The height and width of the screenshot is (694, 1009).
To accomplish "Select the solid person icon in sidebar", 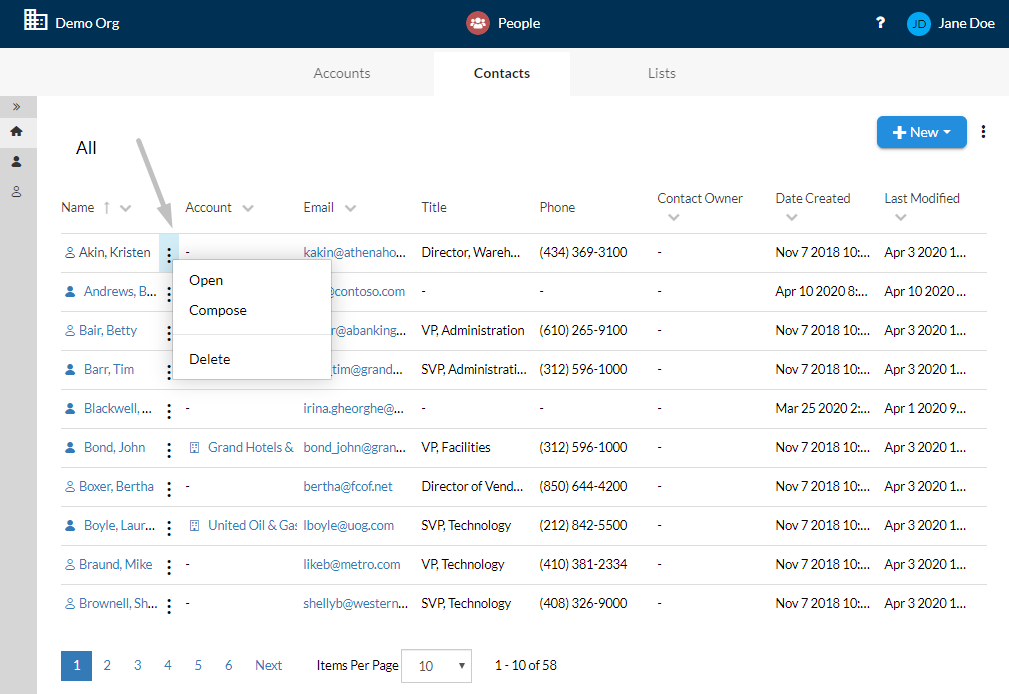I will (17, 162).
